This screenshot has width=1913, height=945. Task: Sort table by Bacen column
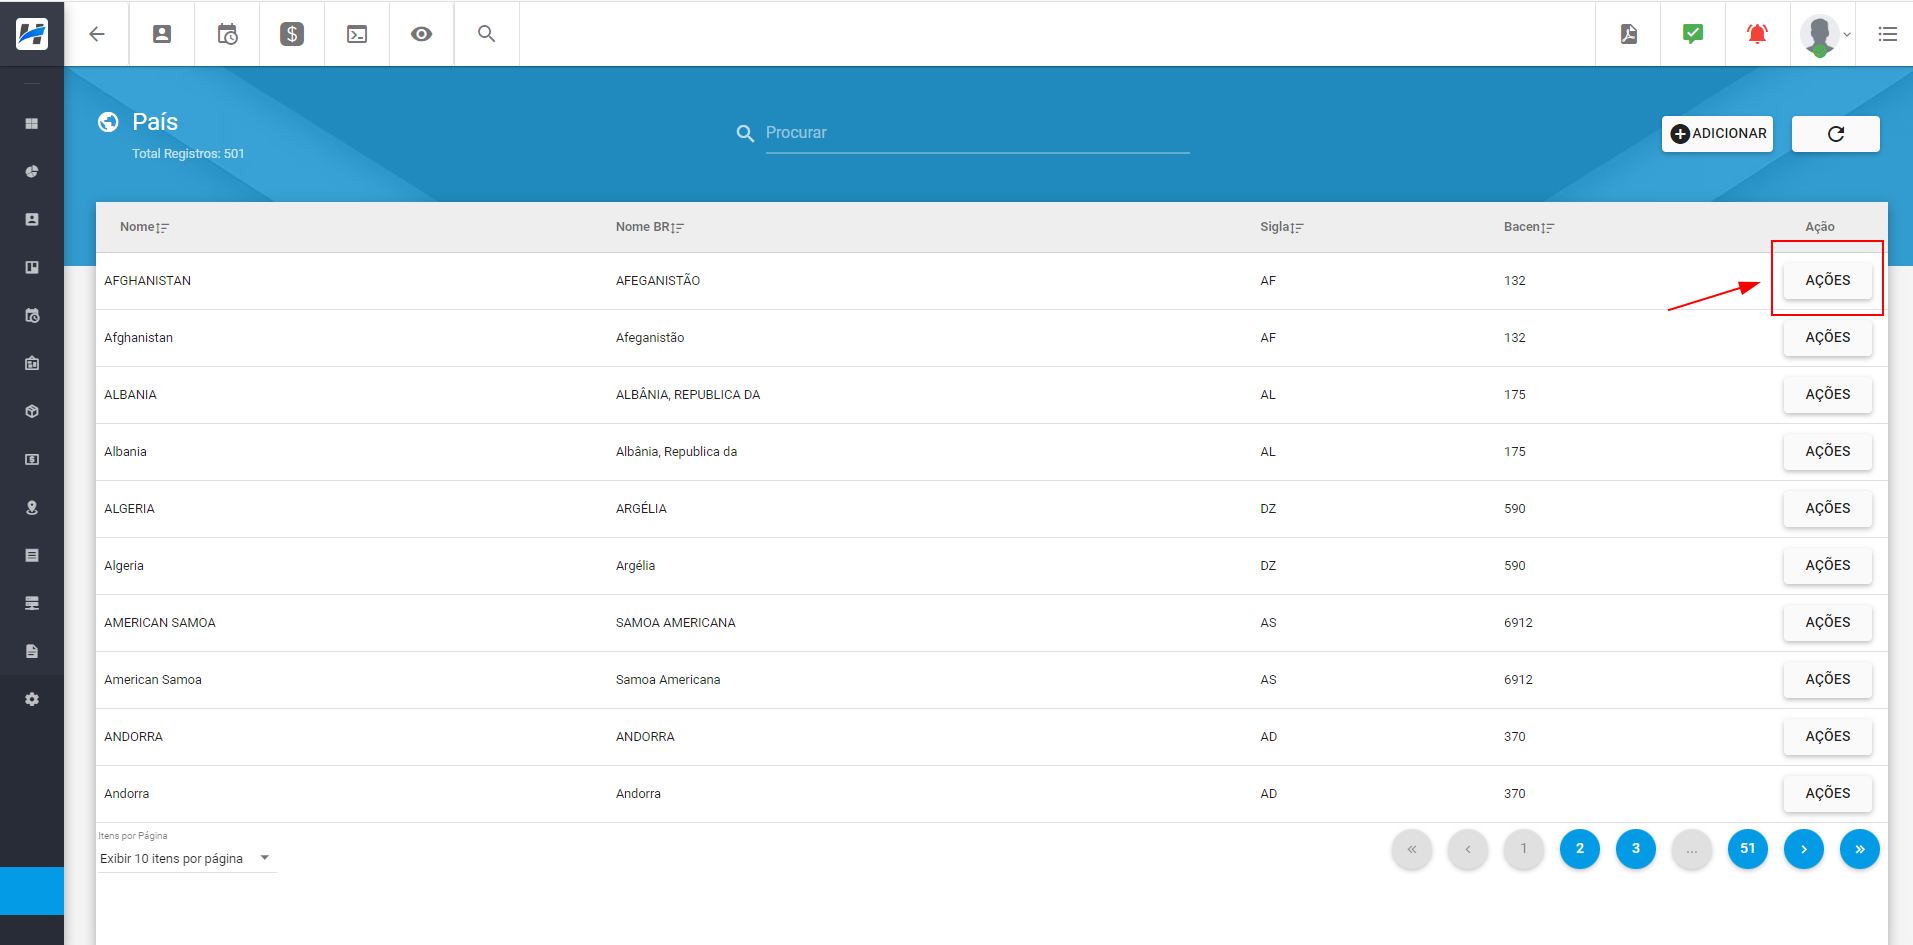point(1529,227)
